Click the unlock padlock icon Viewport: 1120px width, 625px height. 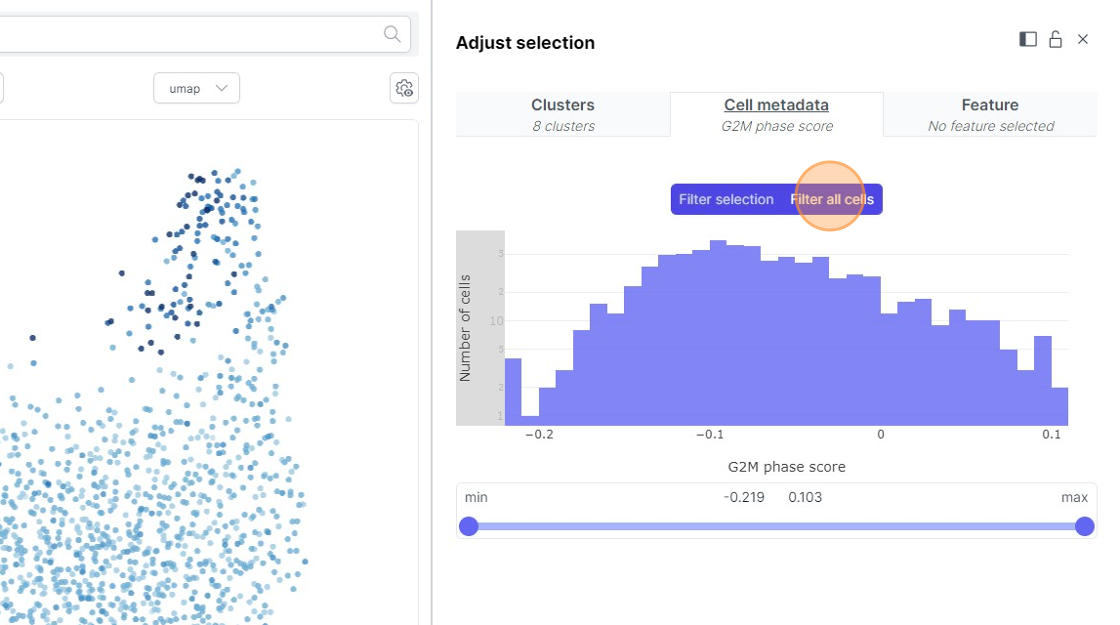point(1055,39)
